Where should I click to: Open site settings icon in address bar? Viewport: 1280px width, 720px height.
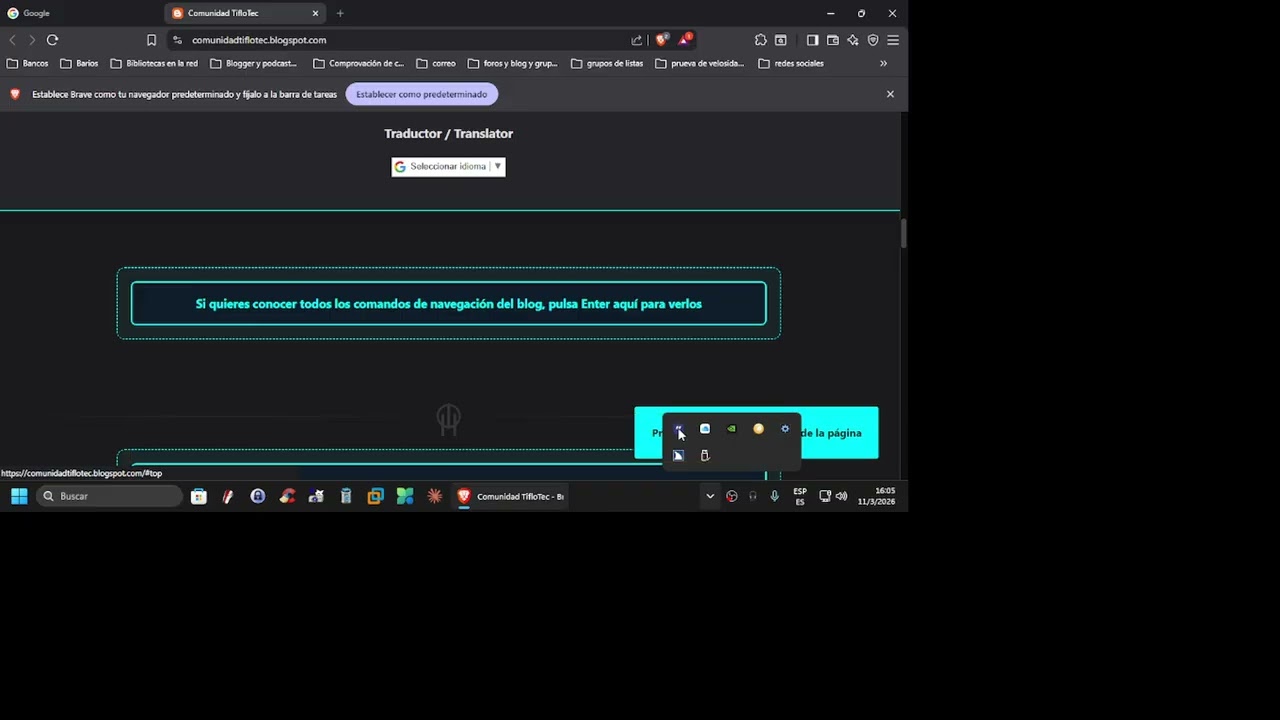(177, 40)
